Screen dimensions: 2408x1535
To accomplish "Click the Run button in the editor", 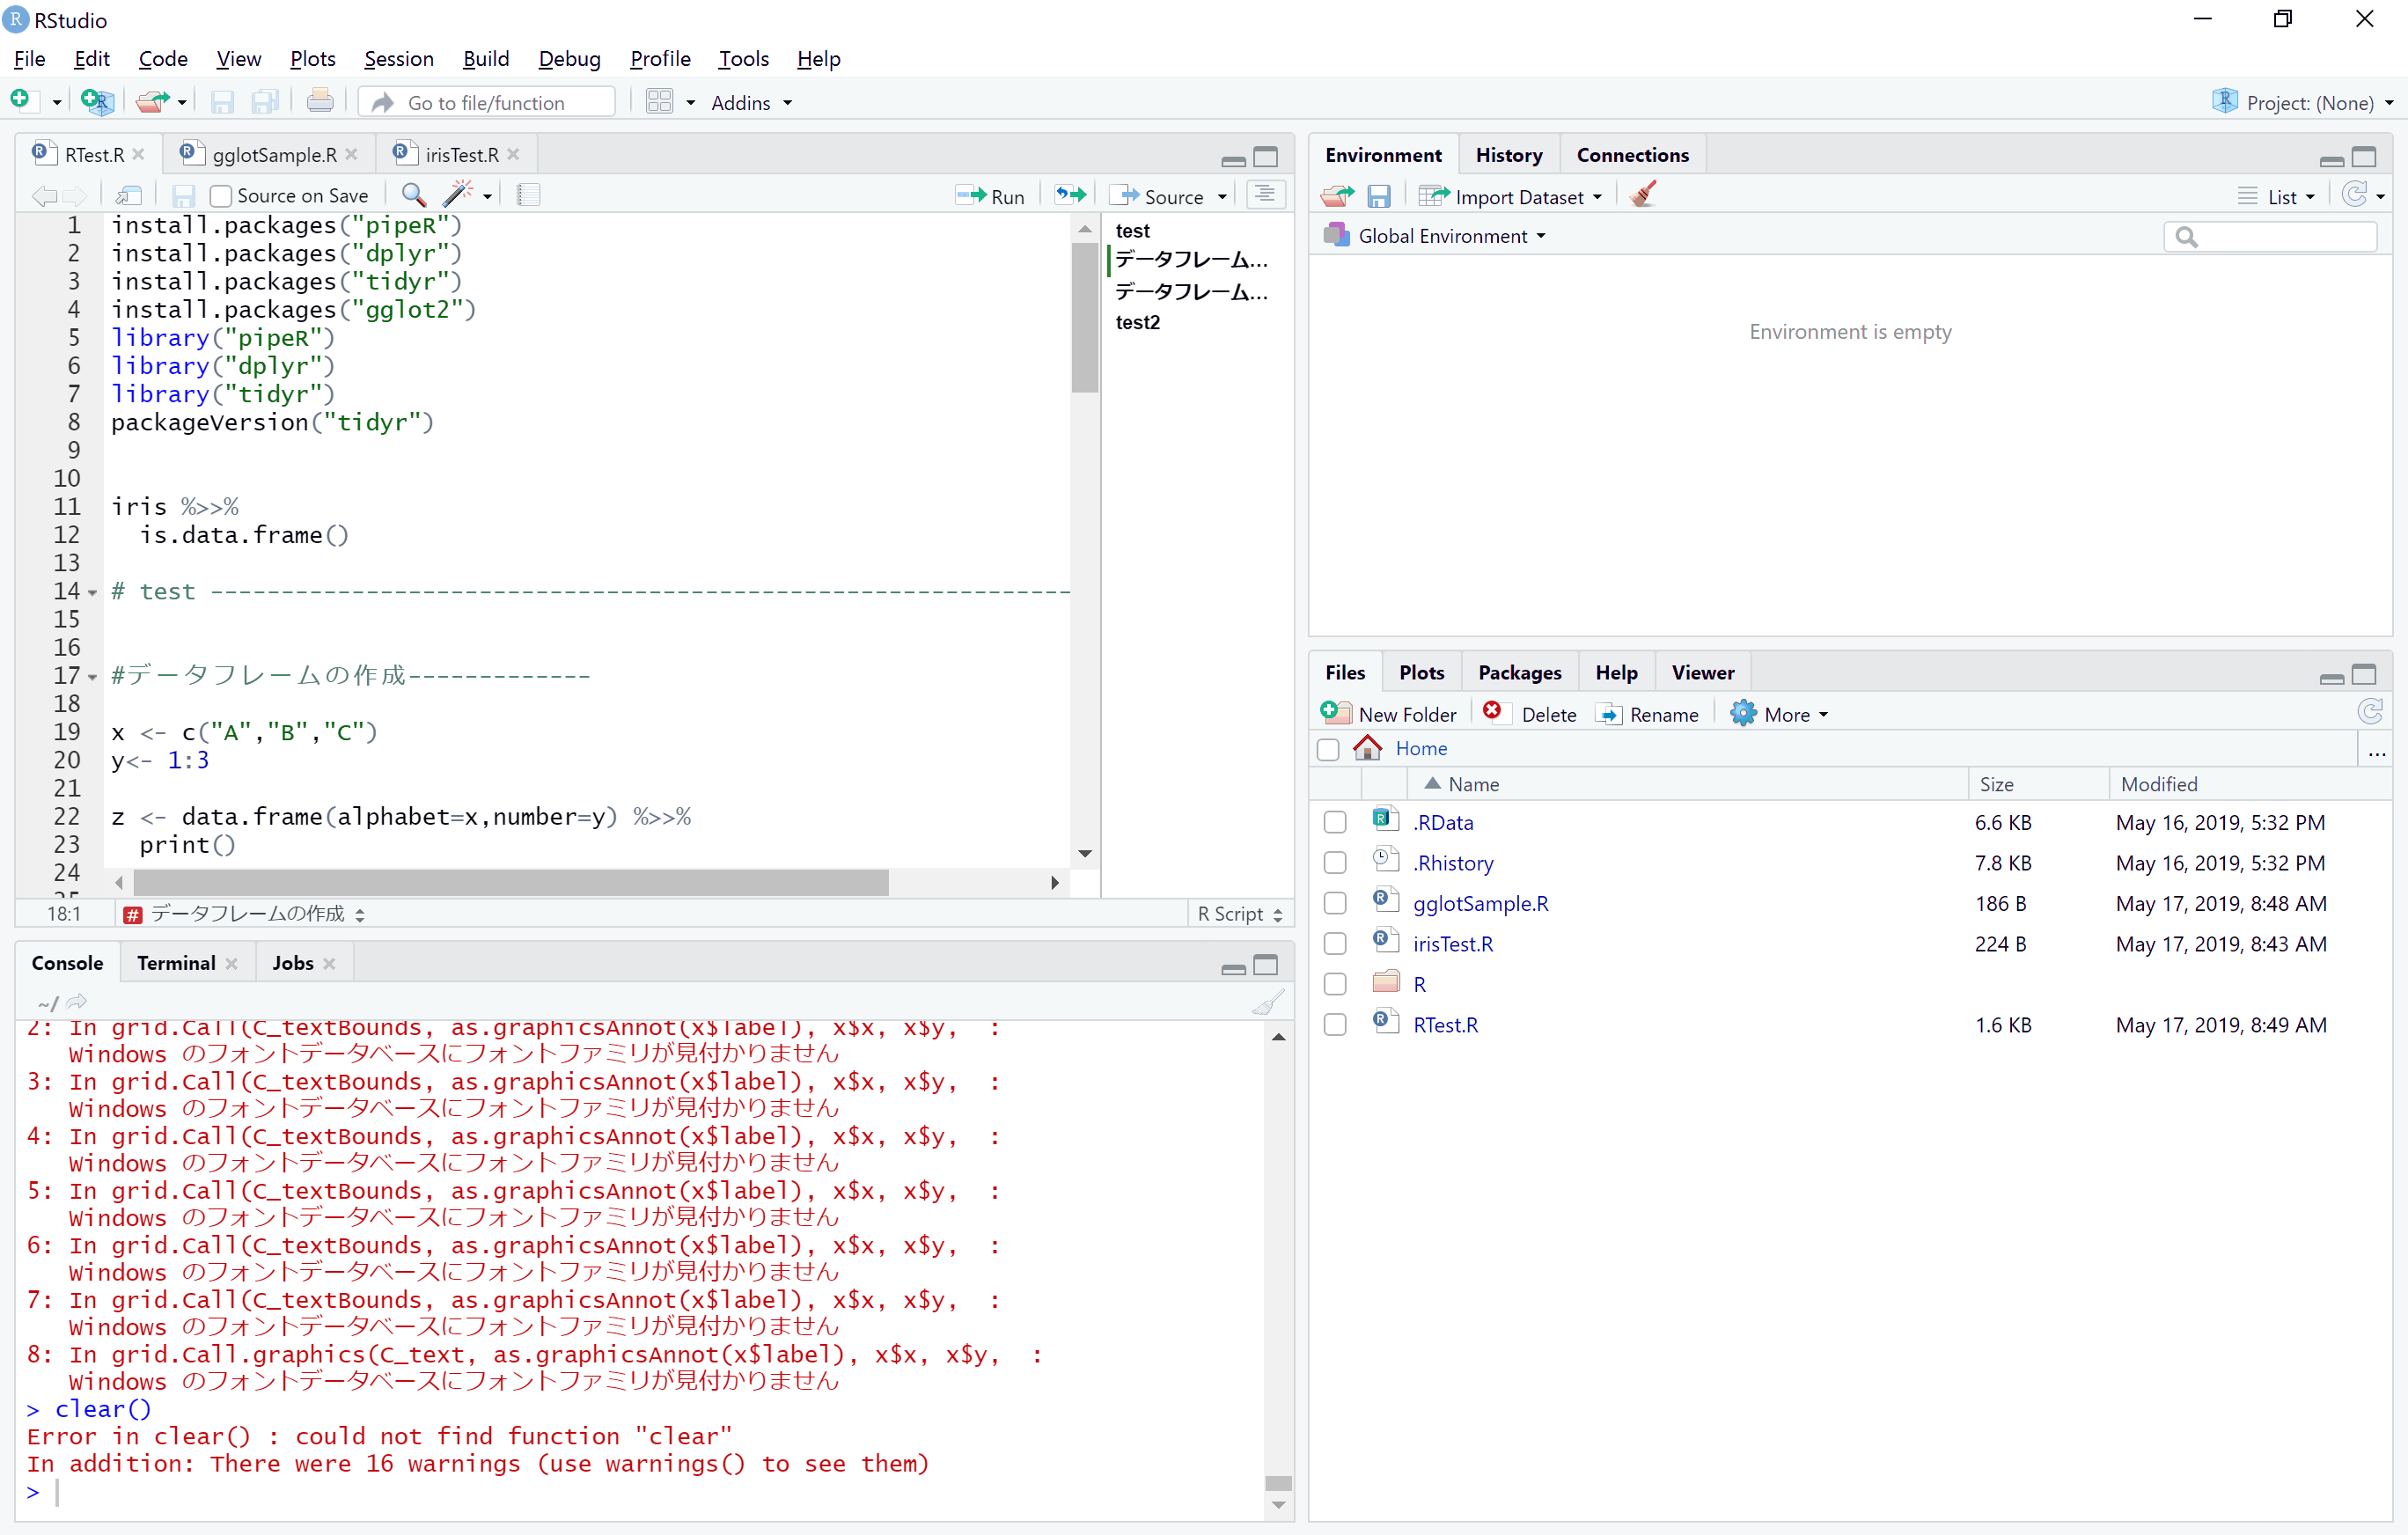I will tap(991, 195).
